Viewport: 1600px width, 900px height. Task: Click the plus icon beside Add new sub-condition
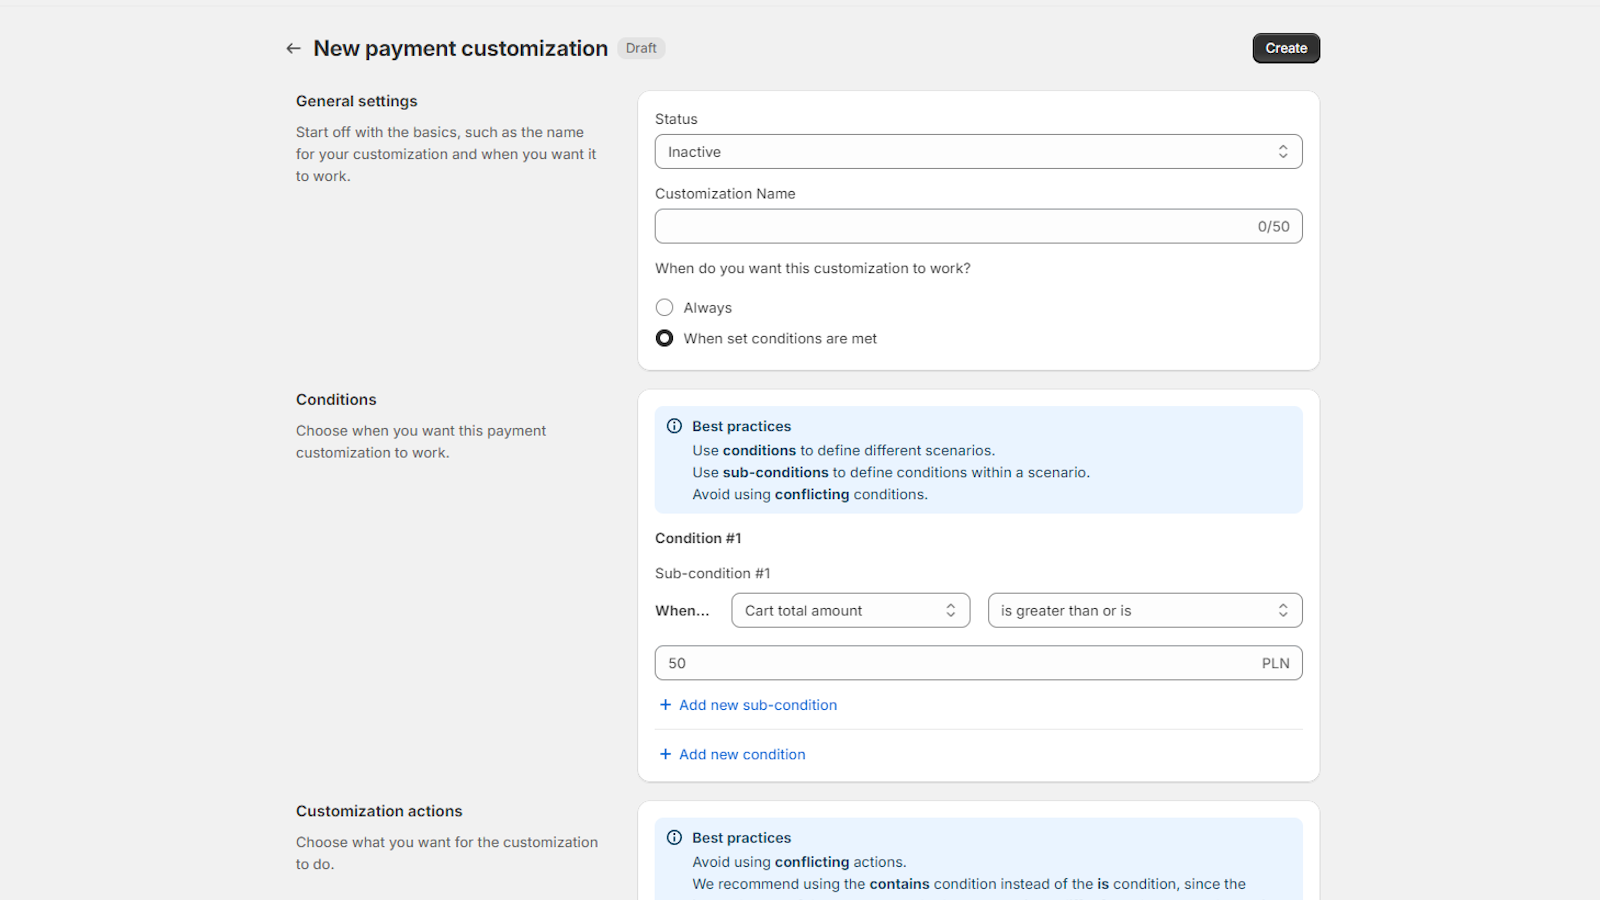(666, 705)
